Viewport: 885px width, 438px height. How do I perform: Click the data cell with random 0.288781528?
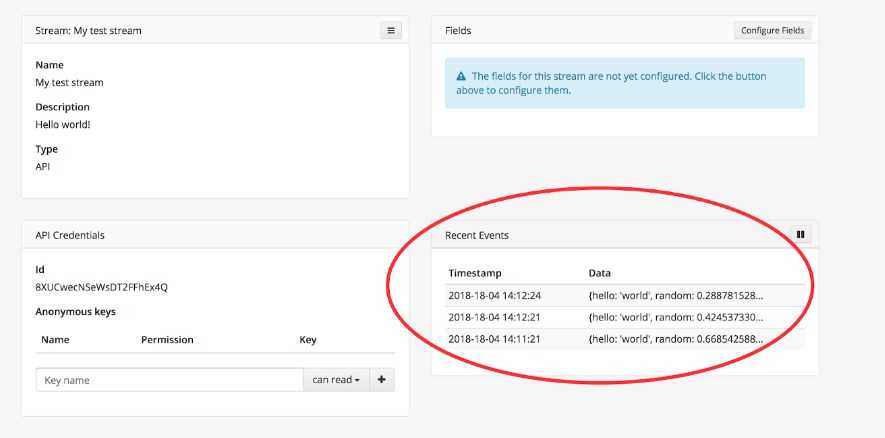click(676, 296)
